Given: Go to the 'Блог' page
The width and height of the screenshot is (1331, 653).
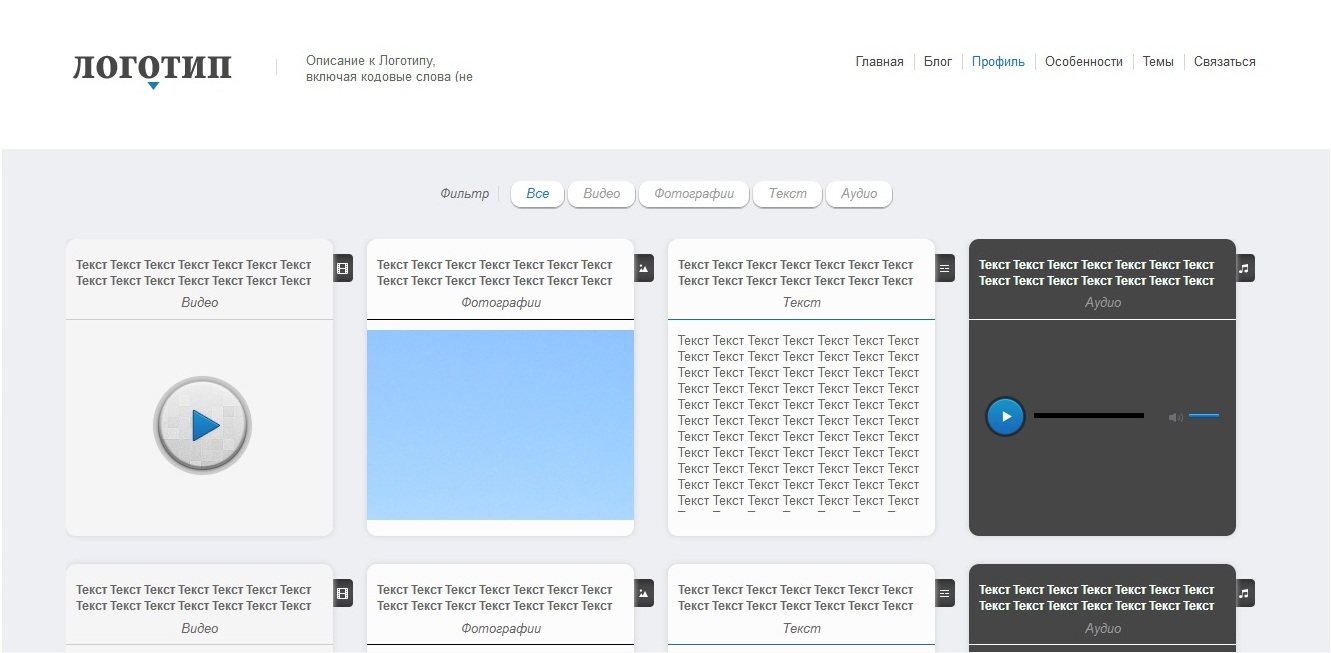Looking at the screenshot, I should click(x=938, y=62).
